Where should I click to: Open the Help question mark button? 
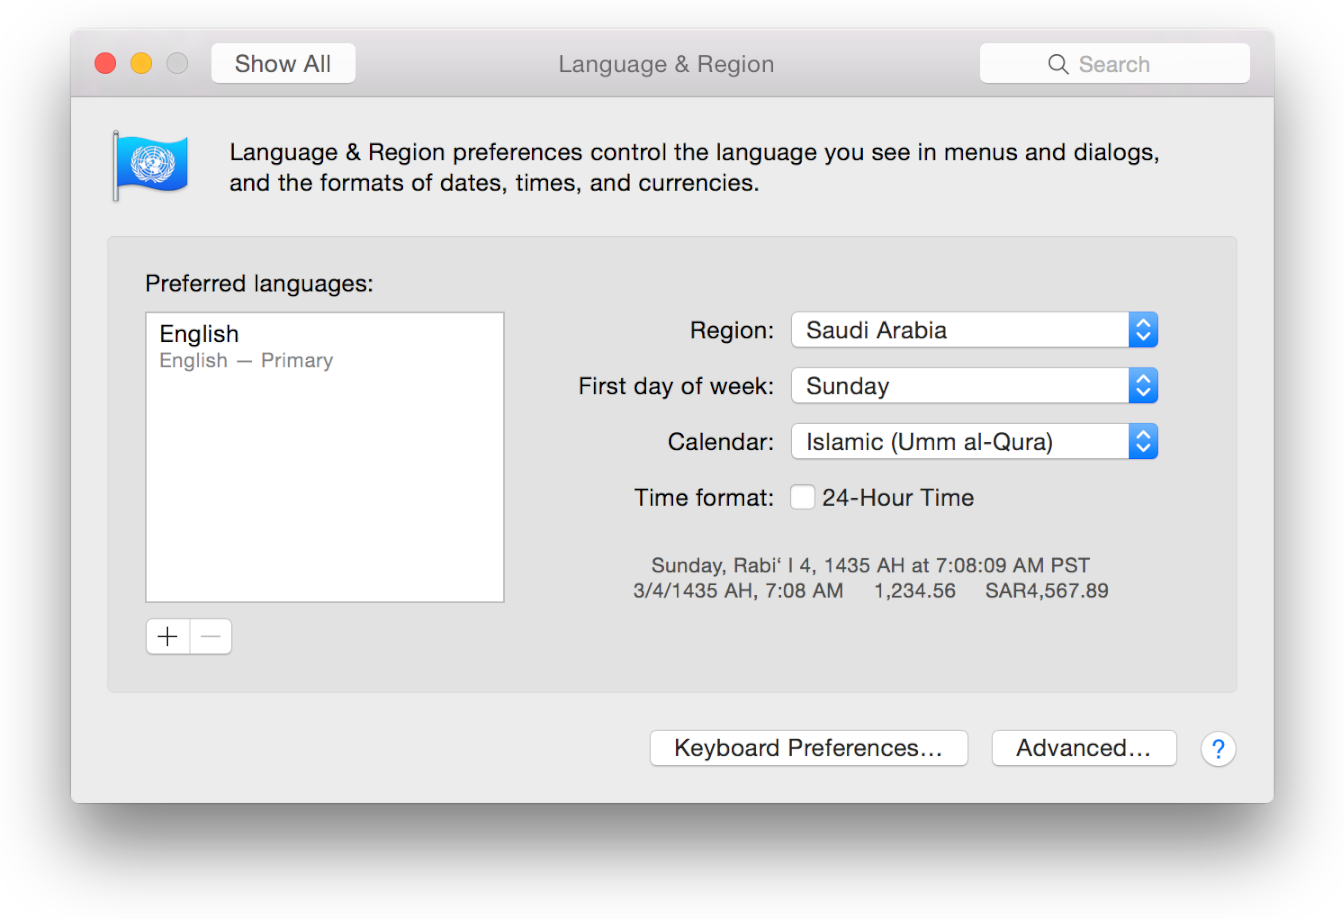[x=1218, y=748]
